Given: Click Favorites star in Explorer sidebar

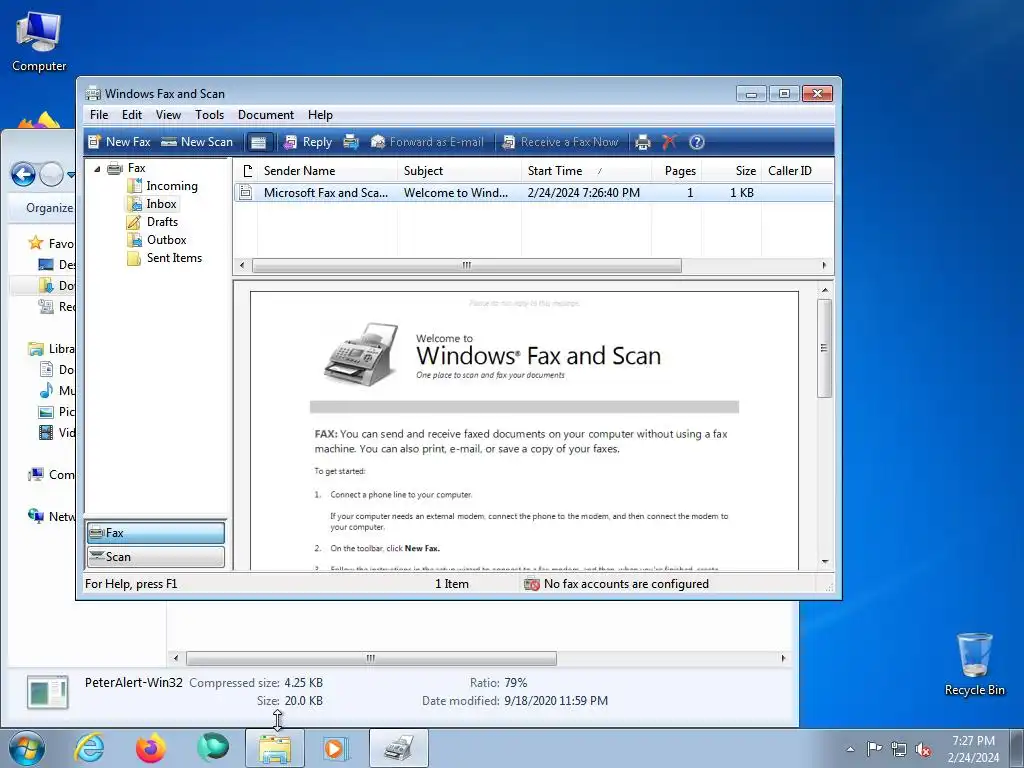Looking at the screenshot, I should [x=36, y=244].
